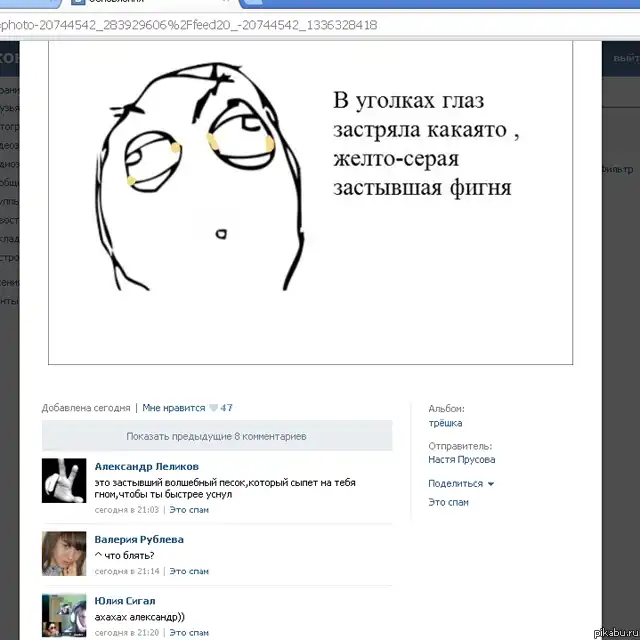The width and height of the screenshot is (640, 640).
Task: Mark Валерия Рублева's comment as spam
Action: [189, 571]
